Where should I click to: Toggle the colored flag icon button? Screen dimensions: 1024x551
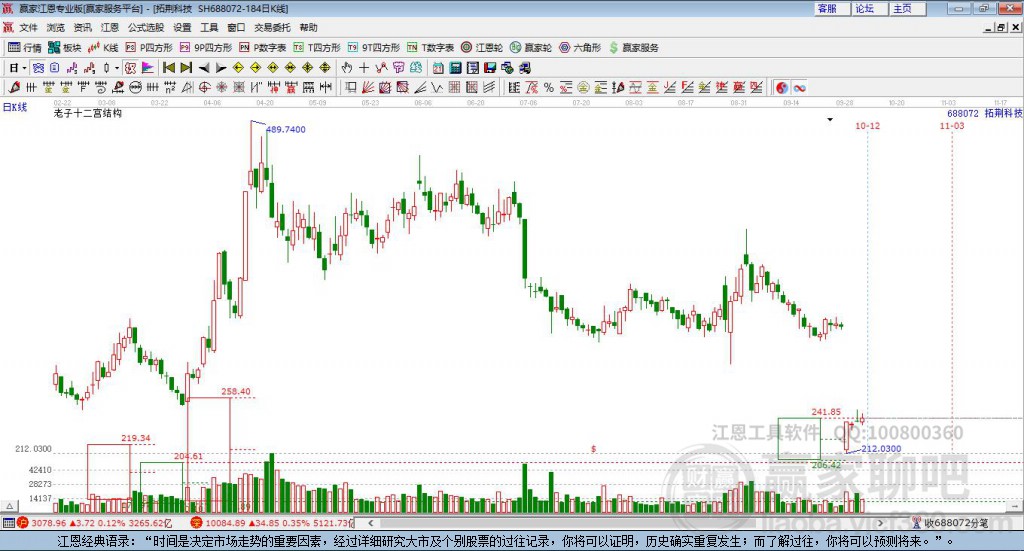pyautogui.click(x=148, y=68)
